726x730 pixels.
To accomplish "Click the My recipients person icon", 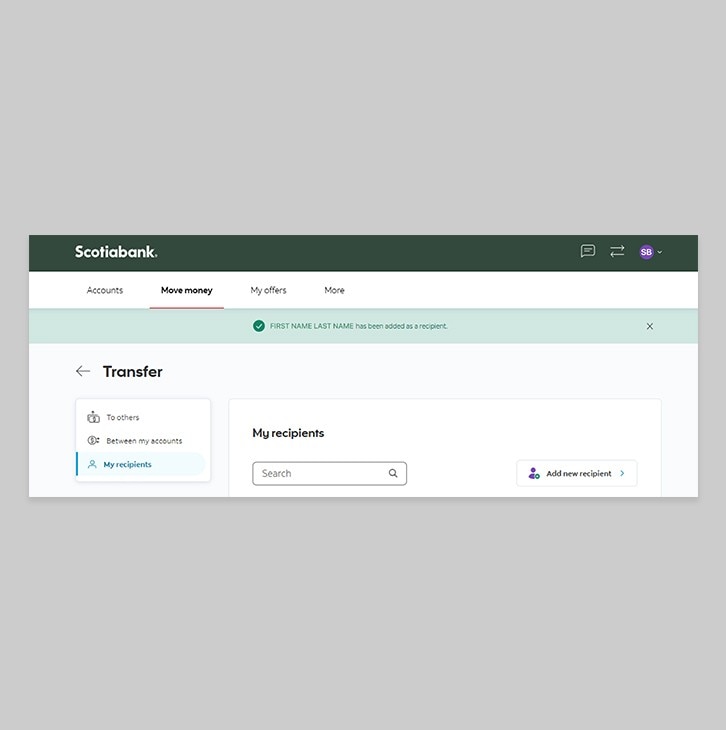I will pyautogui.click(x=92, y=464).
